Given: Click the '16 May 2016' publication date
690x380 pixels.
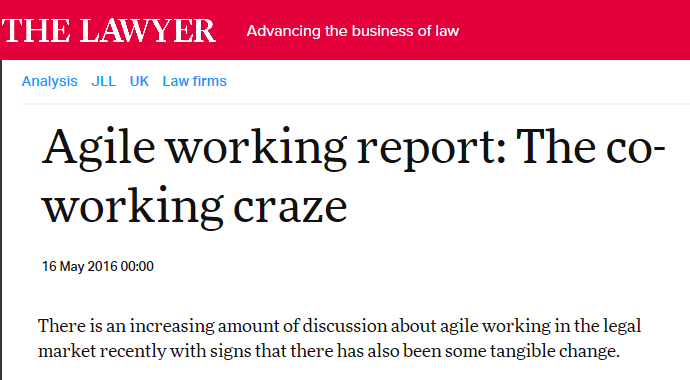Looking at the screenshot, I should point(80,267).
